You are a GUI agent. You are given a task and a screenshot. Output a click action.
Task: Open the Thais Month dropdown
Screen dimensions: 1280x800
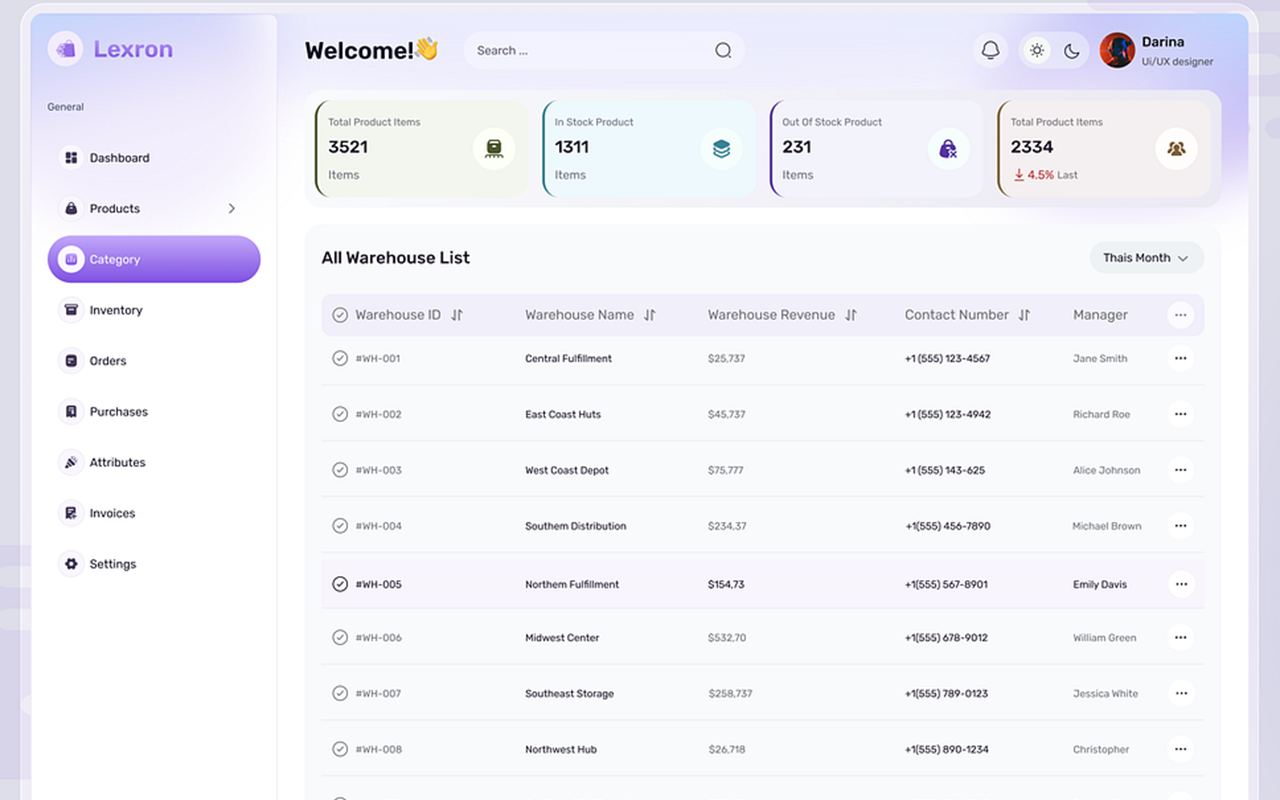click(1146, 257)
